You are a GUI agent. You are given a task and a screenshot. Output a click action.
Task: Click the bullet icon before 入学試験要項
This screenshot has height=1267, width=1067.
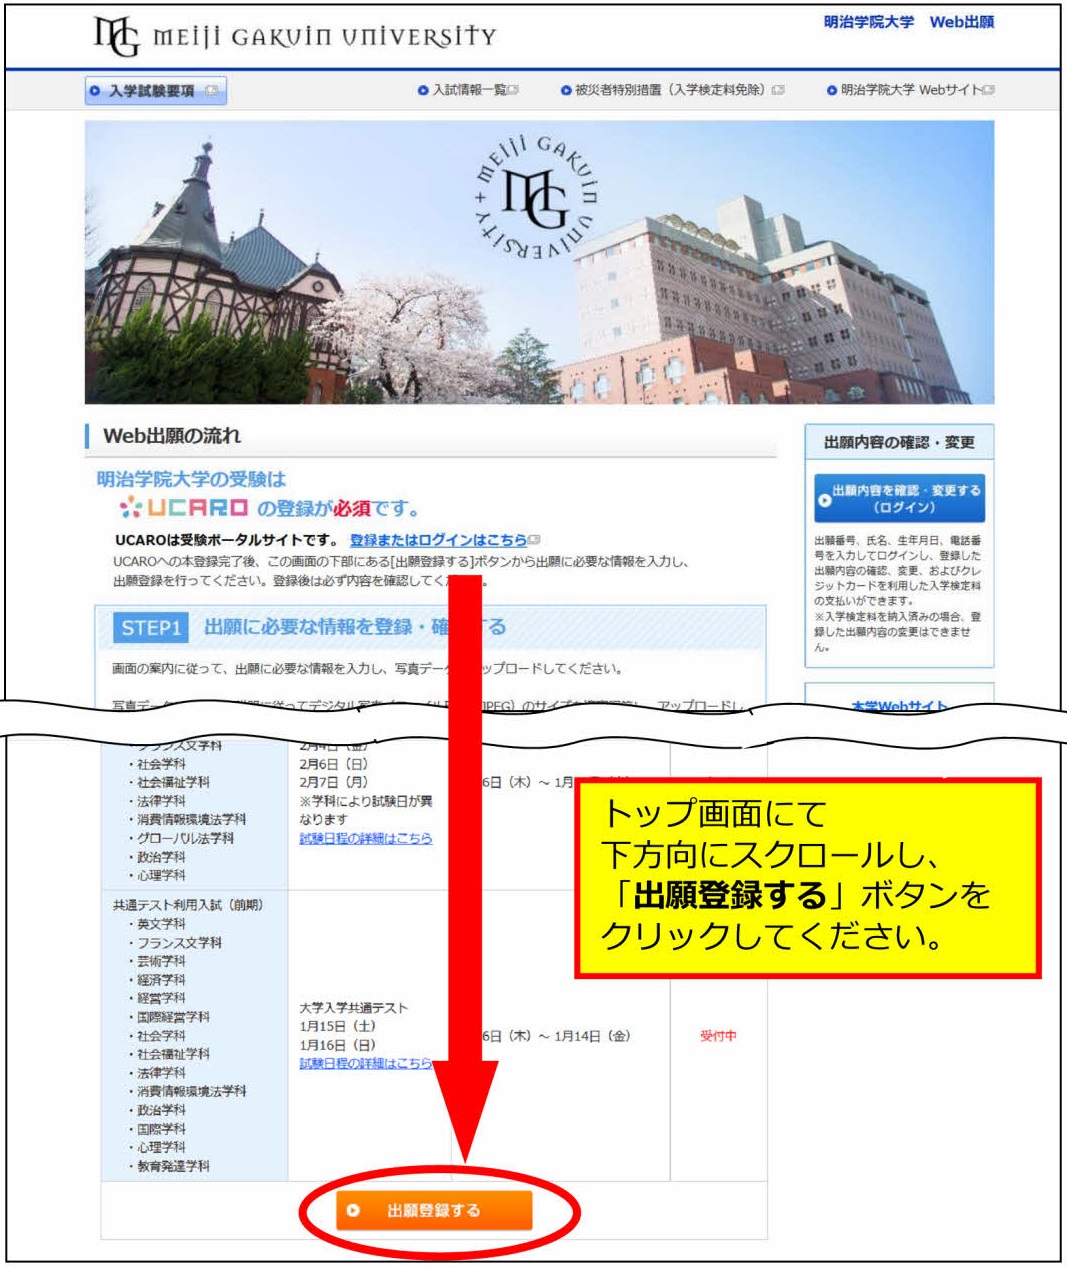[95, 91]
